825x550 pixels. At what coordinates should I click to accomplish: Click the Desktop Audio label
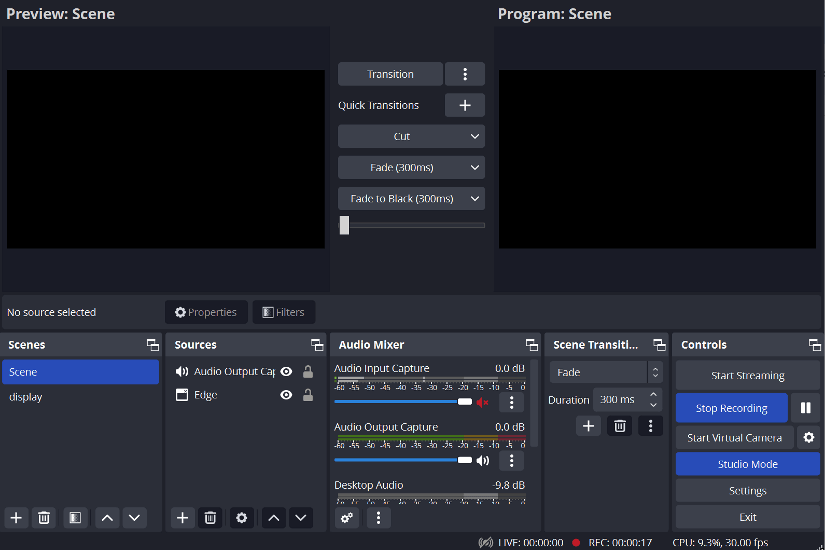tap(368, 485)
